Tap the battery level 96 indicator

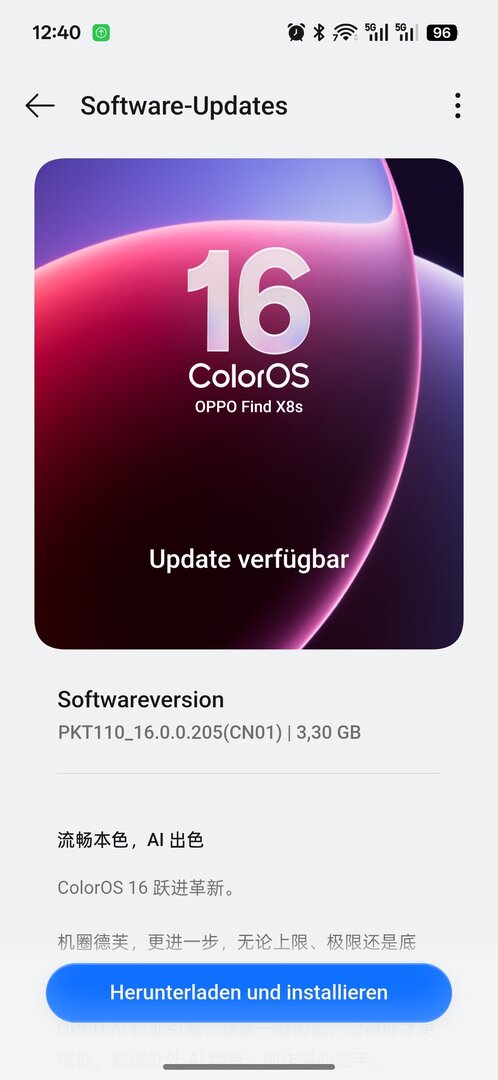pos(442,32)
